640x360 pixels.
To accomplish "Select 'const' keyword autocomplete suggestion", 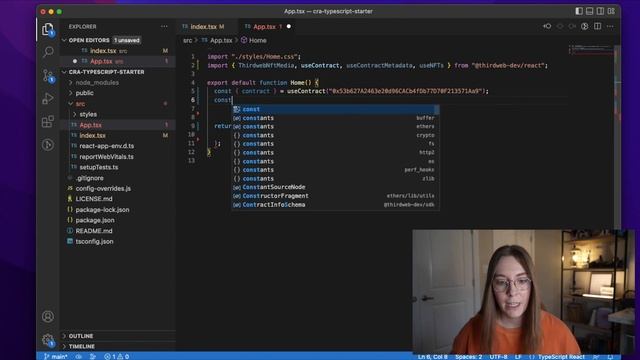I will tap(336, 109).
